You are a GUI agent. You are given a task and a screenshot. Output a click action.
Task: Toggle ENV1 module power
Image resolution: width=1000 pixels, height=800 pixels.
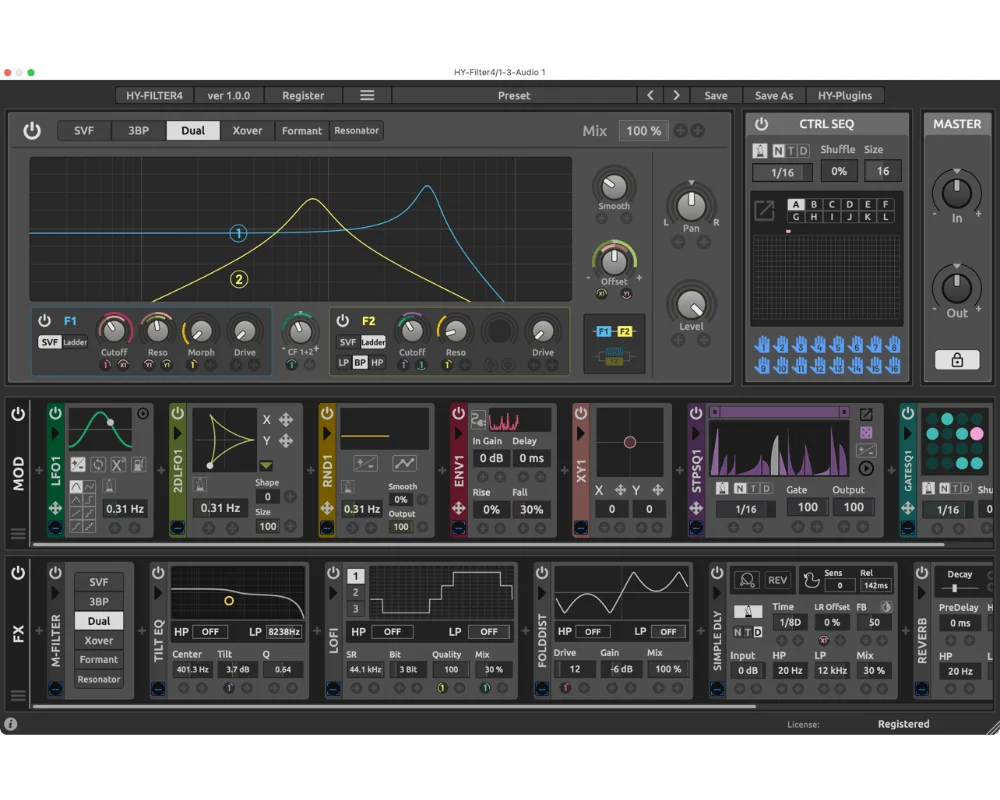pos(458,413)
